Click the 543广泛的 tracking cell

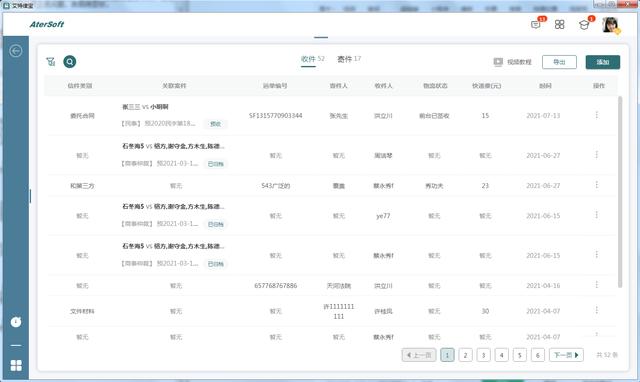coord(276,186)
